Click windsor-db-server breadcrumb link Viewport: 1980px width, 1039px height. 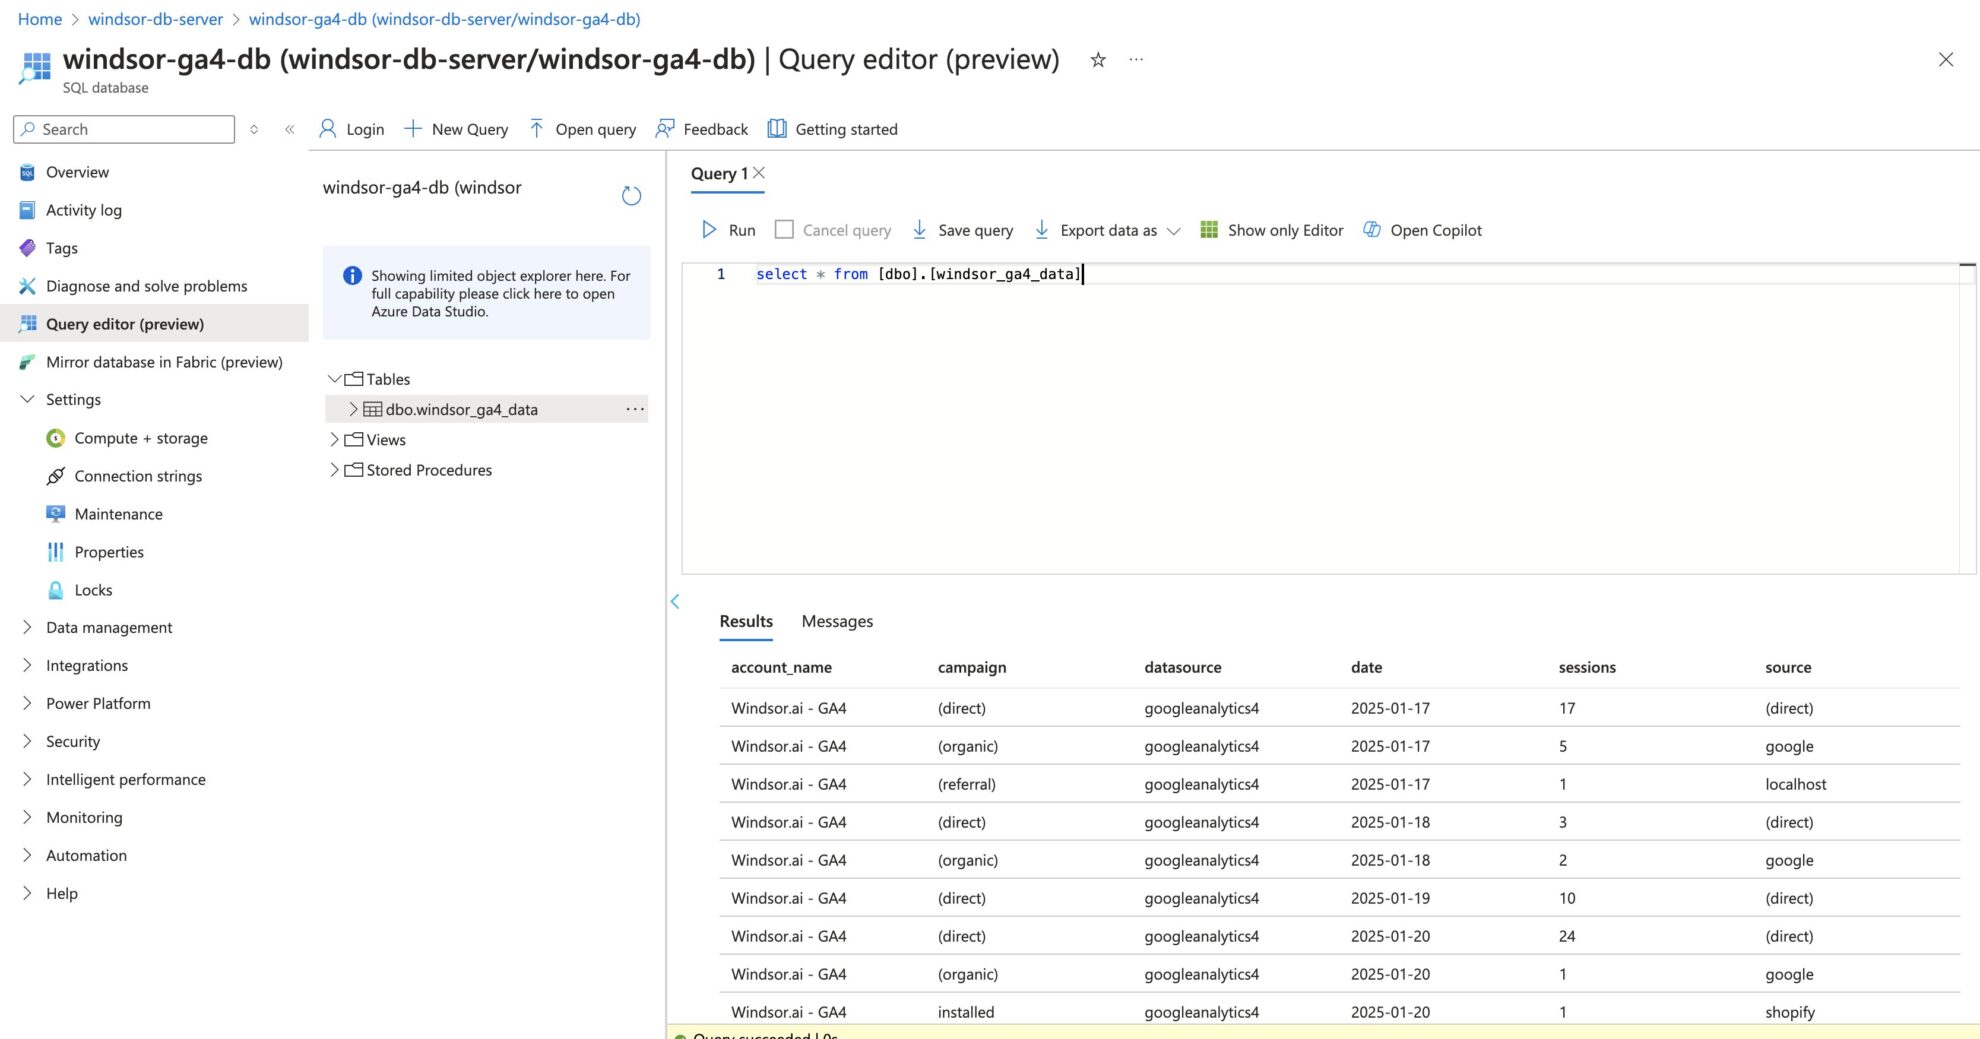tap(155, 19)
